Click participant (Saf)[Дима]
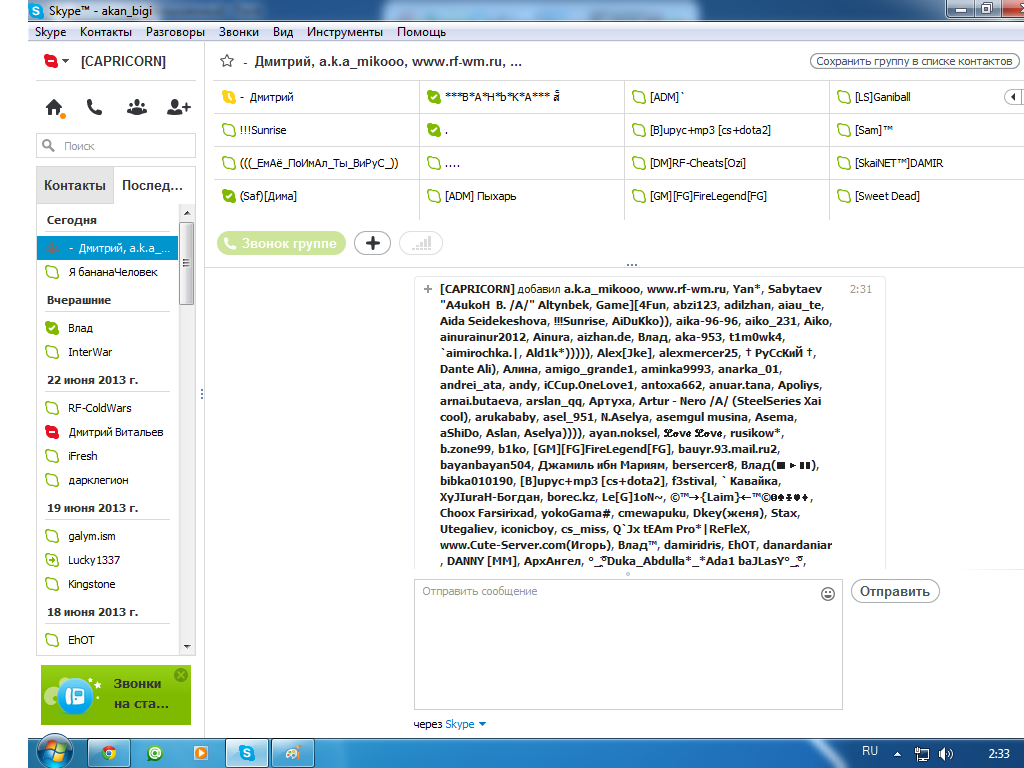Viewport: 1024px width, 768px height. (317, 196)
